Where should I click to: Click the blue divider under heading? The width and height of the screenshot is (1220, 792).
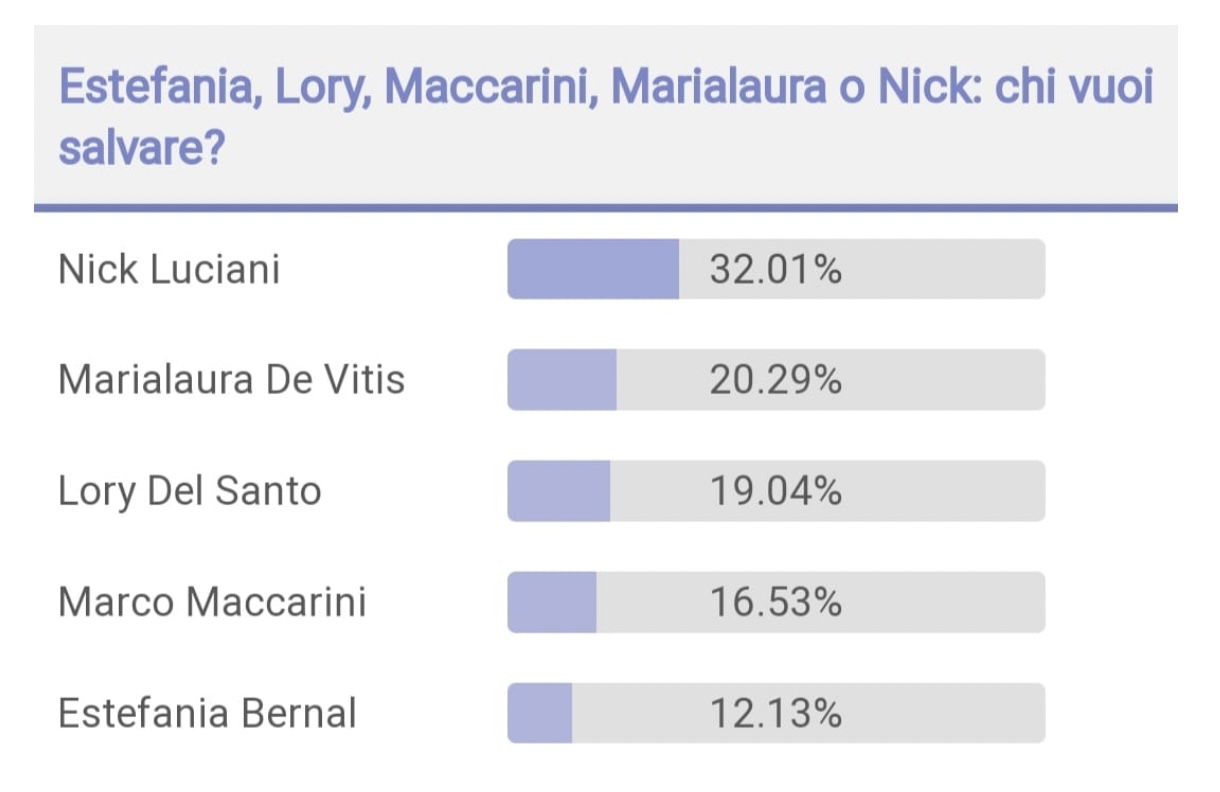(x=606, y=208)
